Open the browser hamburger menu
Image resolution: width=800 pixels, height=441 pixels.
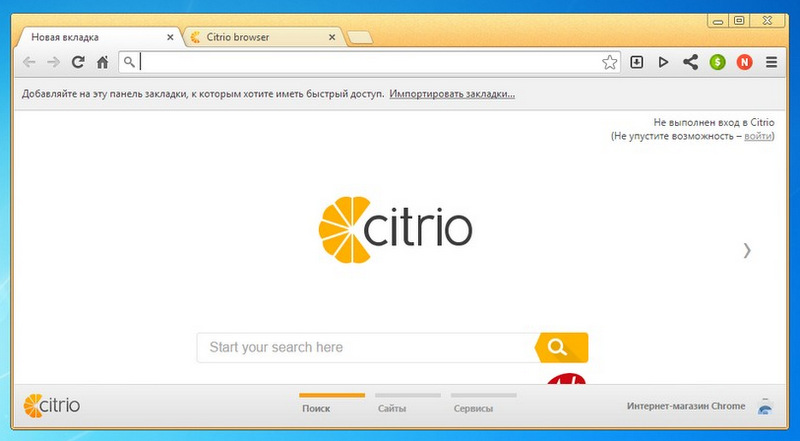pyautogui.click(x=771, y=62)
